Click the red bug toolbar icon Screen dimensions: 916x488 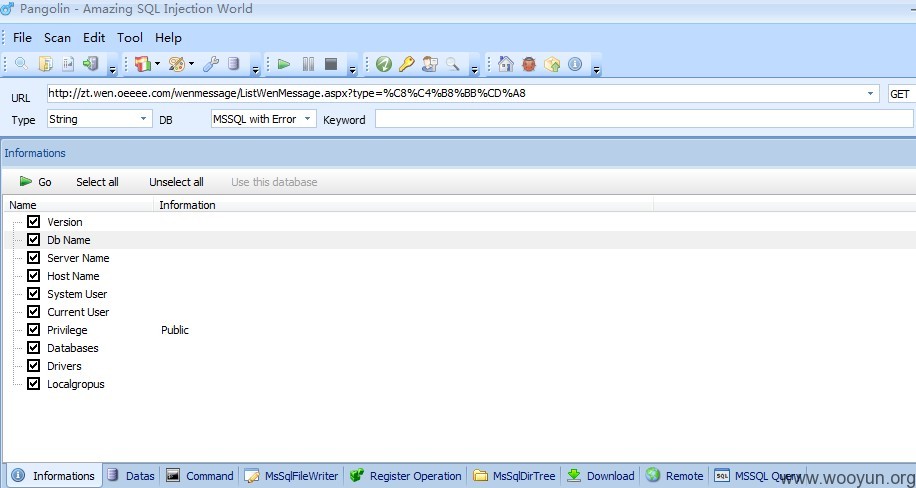pos(529,64)
